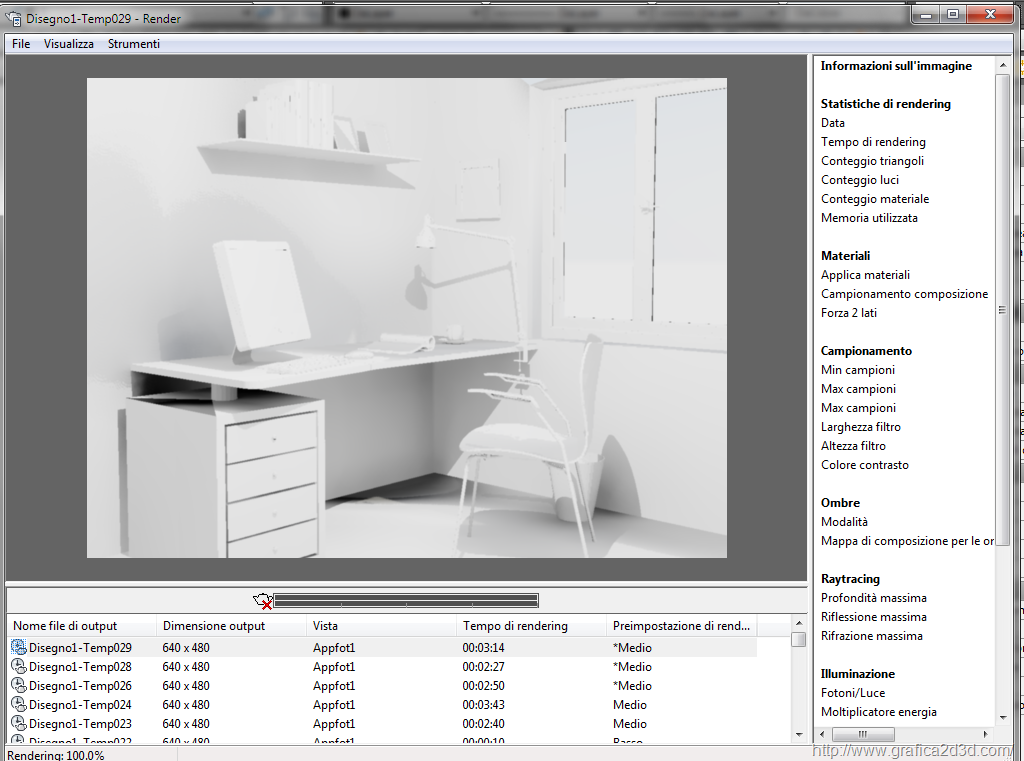Select Tempo di rendering in statistics panel
Viewport: 1024px width, 761px height.
tap(873, 142)
